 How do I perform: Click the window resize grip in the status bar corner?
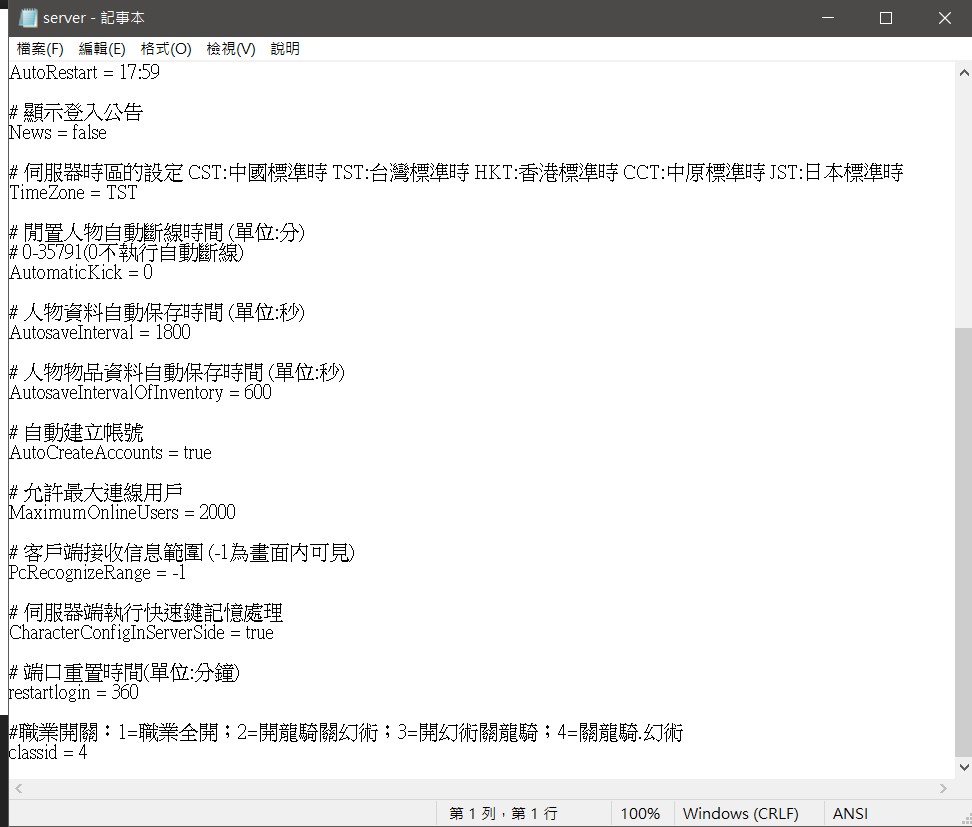click(x=965, y=820)
